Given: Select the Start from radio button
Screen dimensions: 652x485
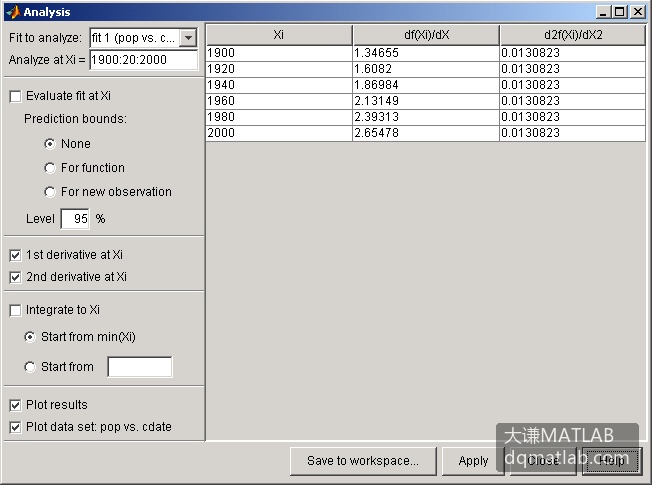Looking at the screenshot, I should point(30,367).
